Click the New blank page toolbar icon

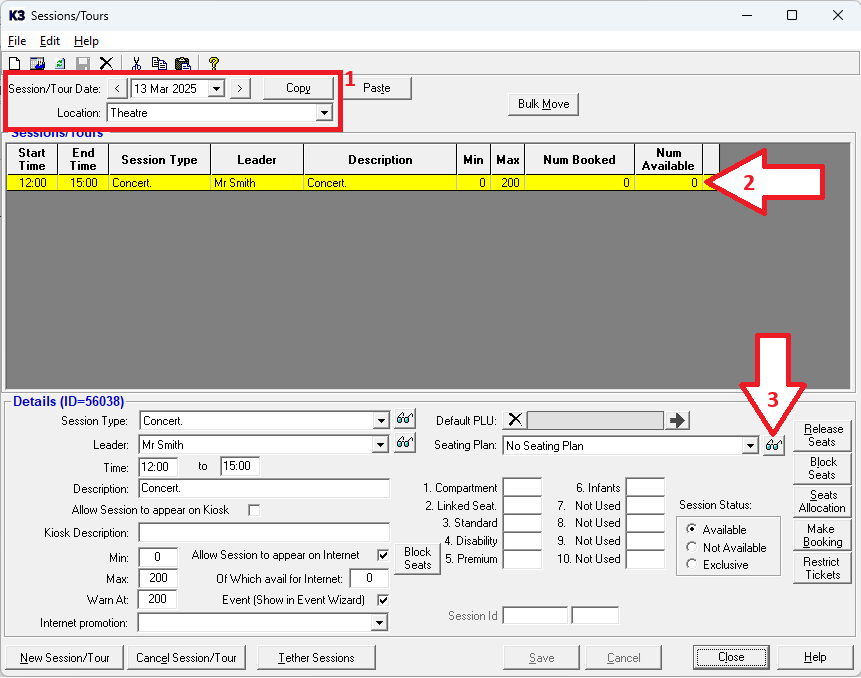click(x=15, y=64)
